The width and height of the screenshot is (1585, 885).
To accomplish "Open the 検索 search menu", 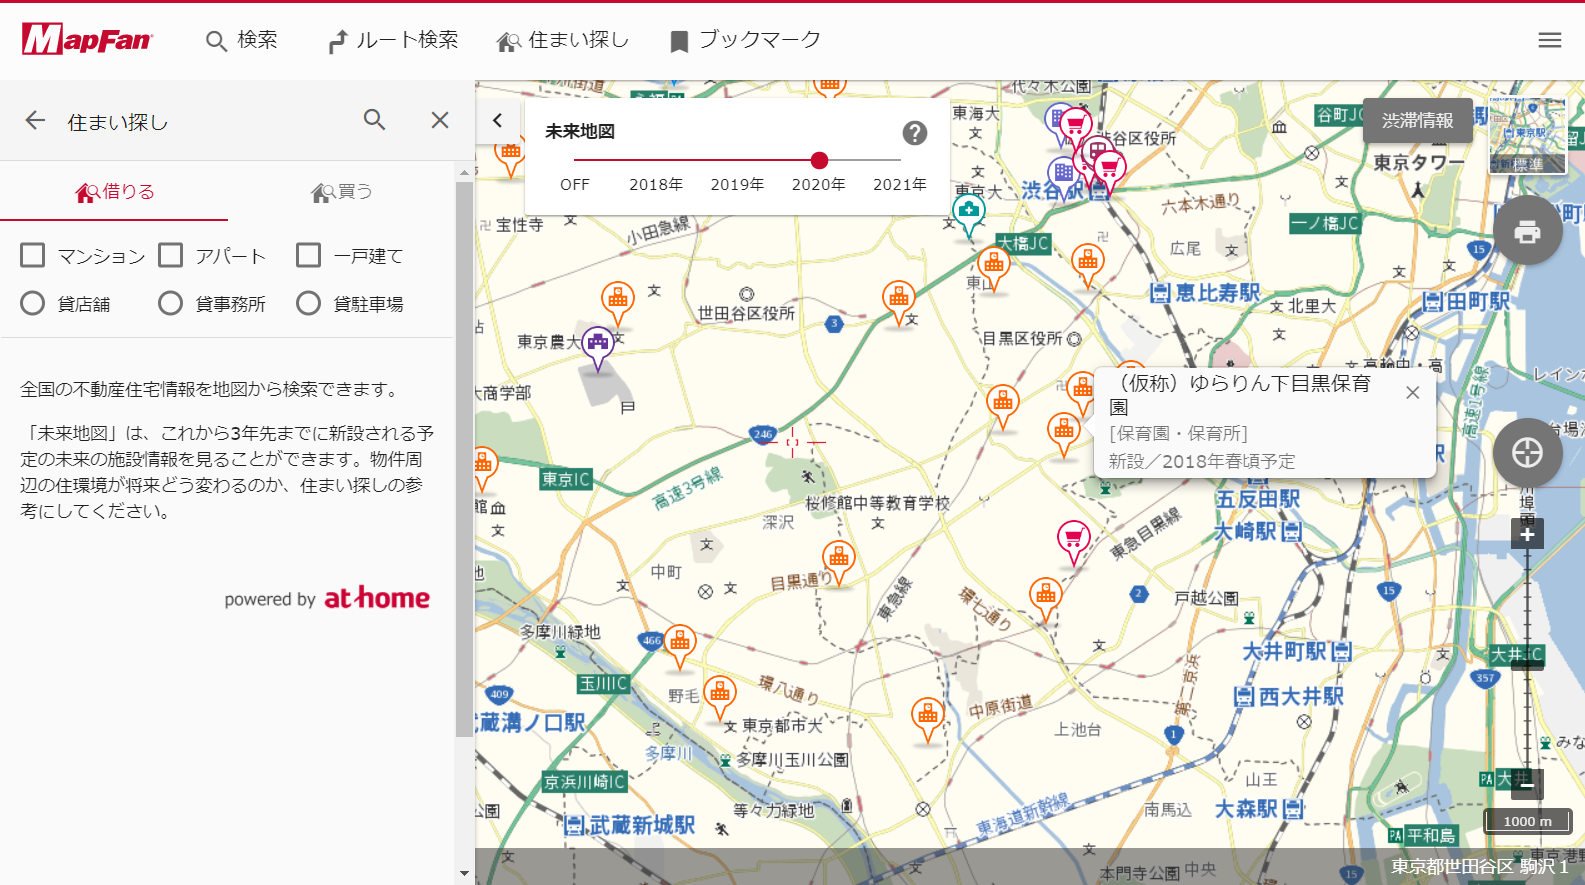I will click(x=241, y=40).
